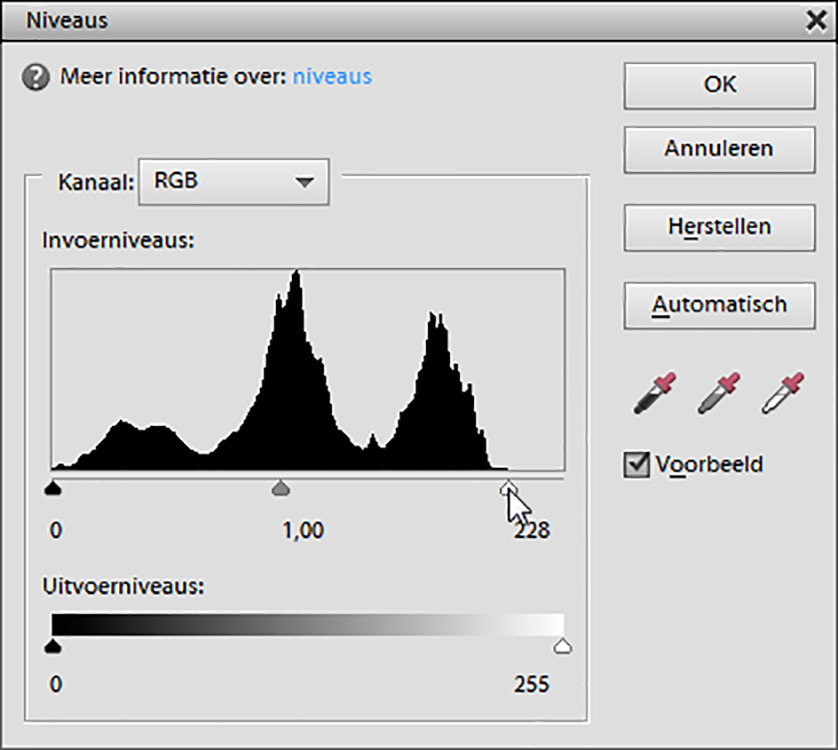Confirm the levels with OK
This screenshot has width=838, height=750.
(x=719, y=85)
